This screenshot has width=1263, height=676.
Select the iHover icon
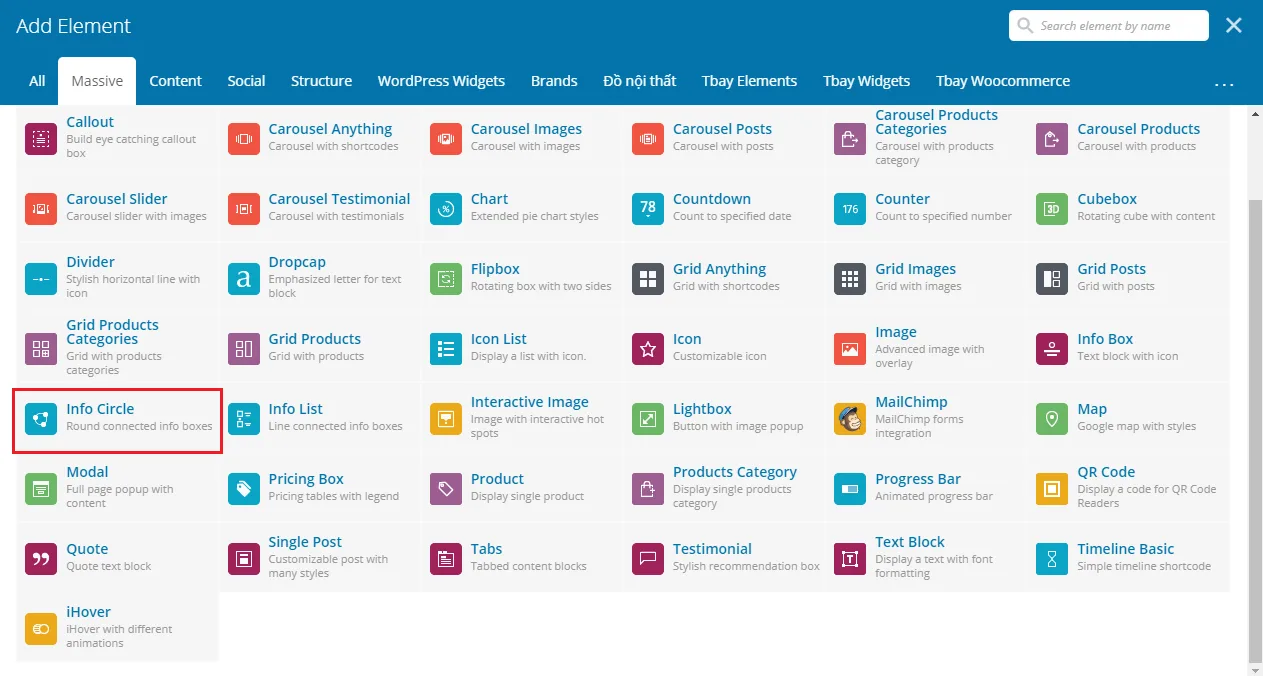41,629
